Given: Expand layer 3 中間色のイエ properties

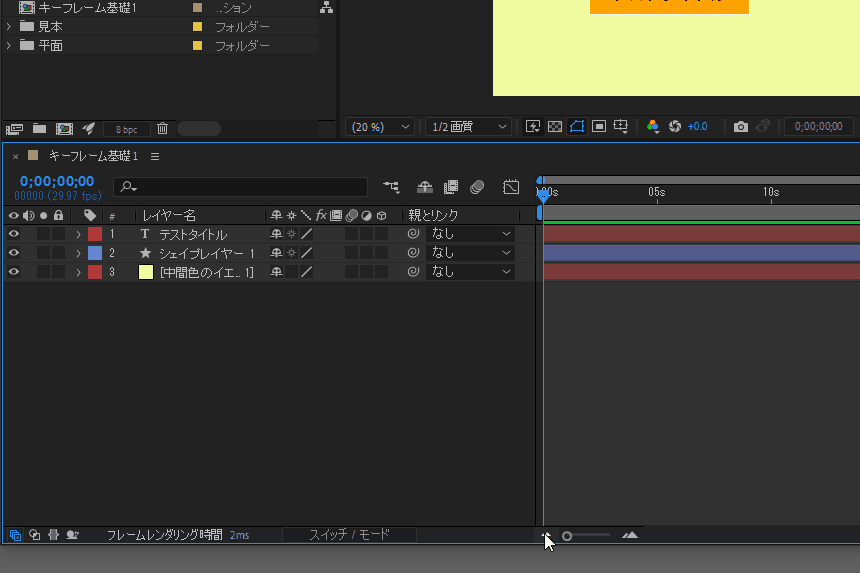Looking at the screenshot, I should [78, 273].
